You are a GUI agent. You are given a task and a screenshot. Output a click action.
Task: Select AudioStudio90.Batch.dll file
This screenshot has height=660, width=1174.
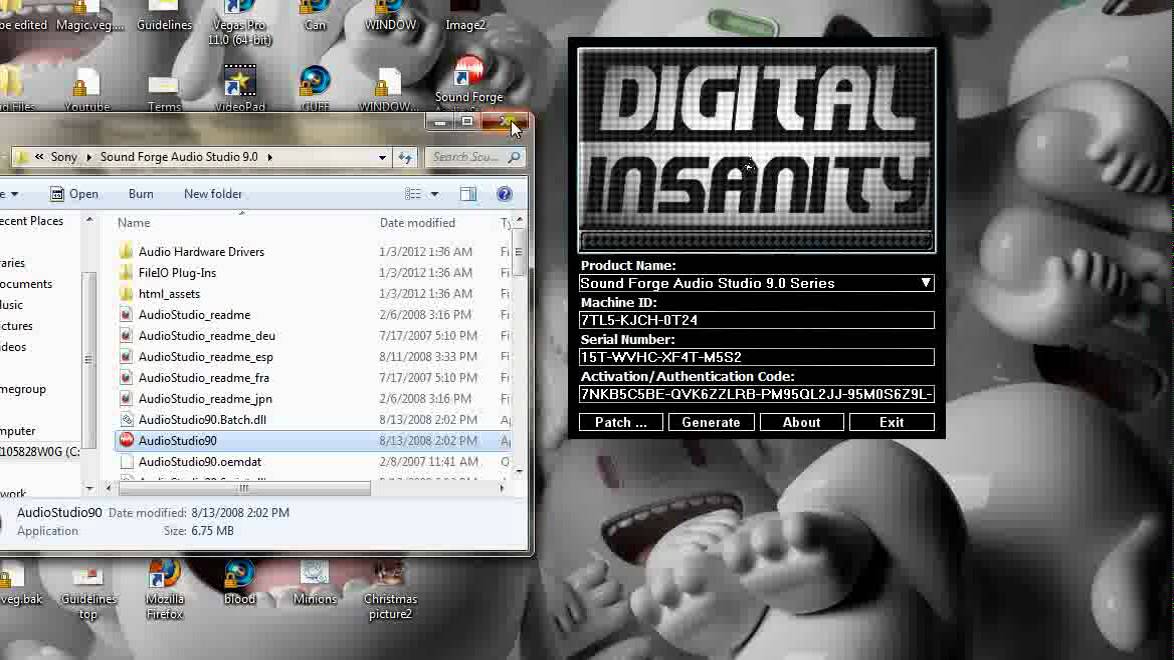point(202,420)
